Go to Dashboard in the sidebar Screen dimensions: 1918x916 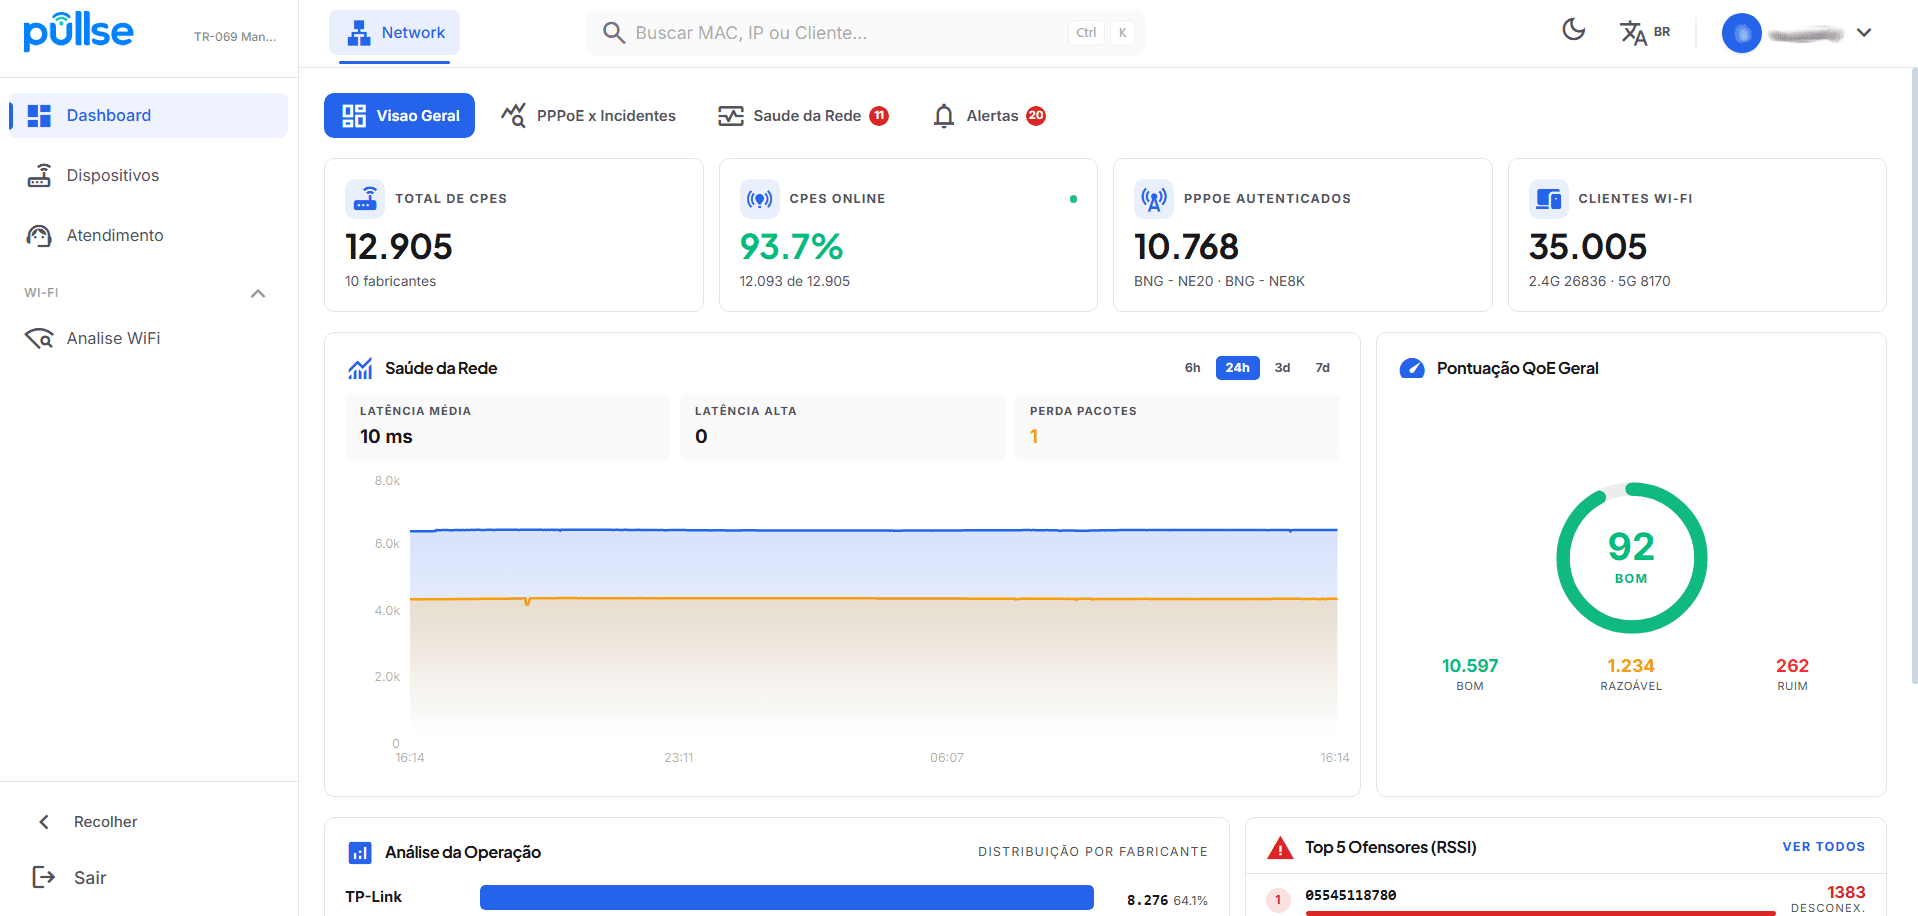[149, 115]
